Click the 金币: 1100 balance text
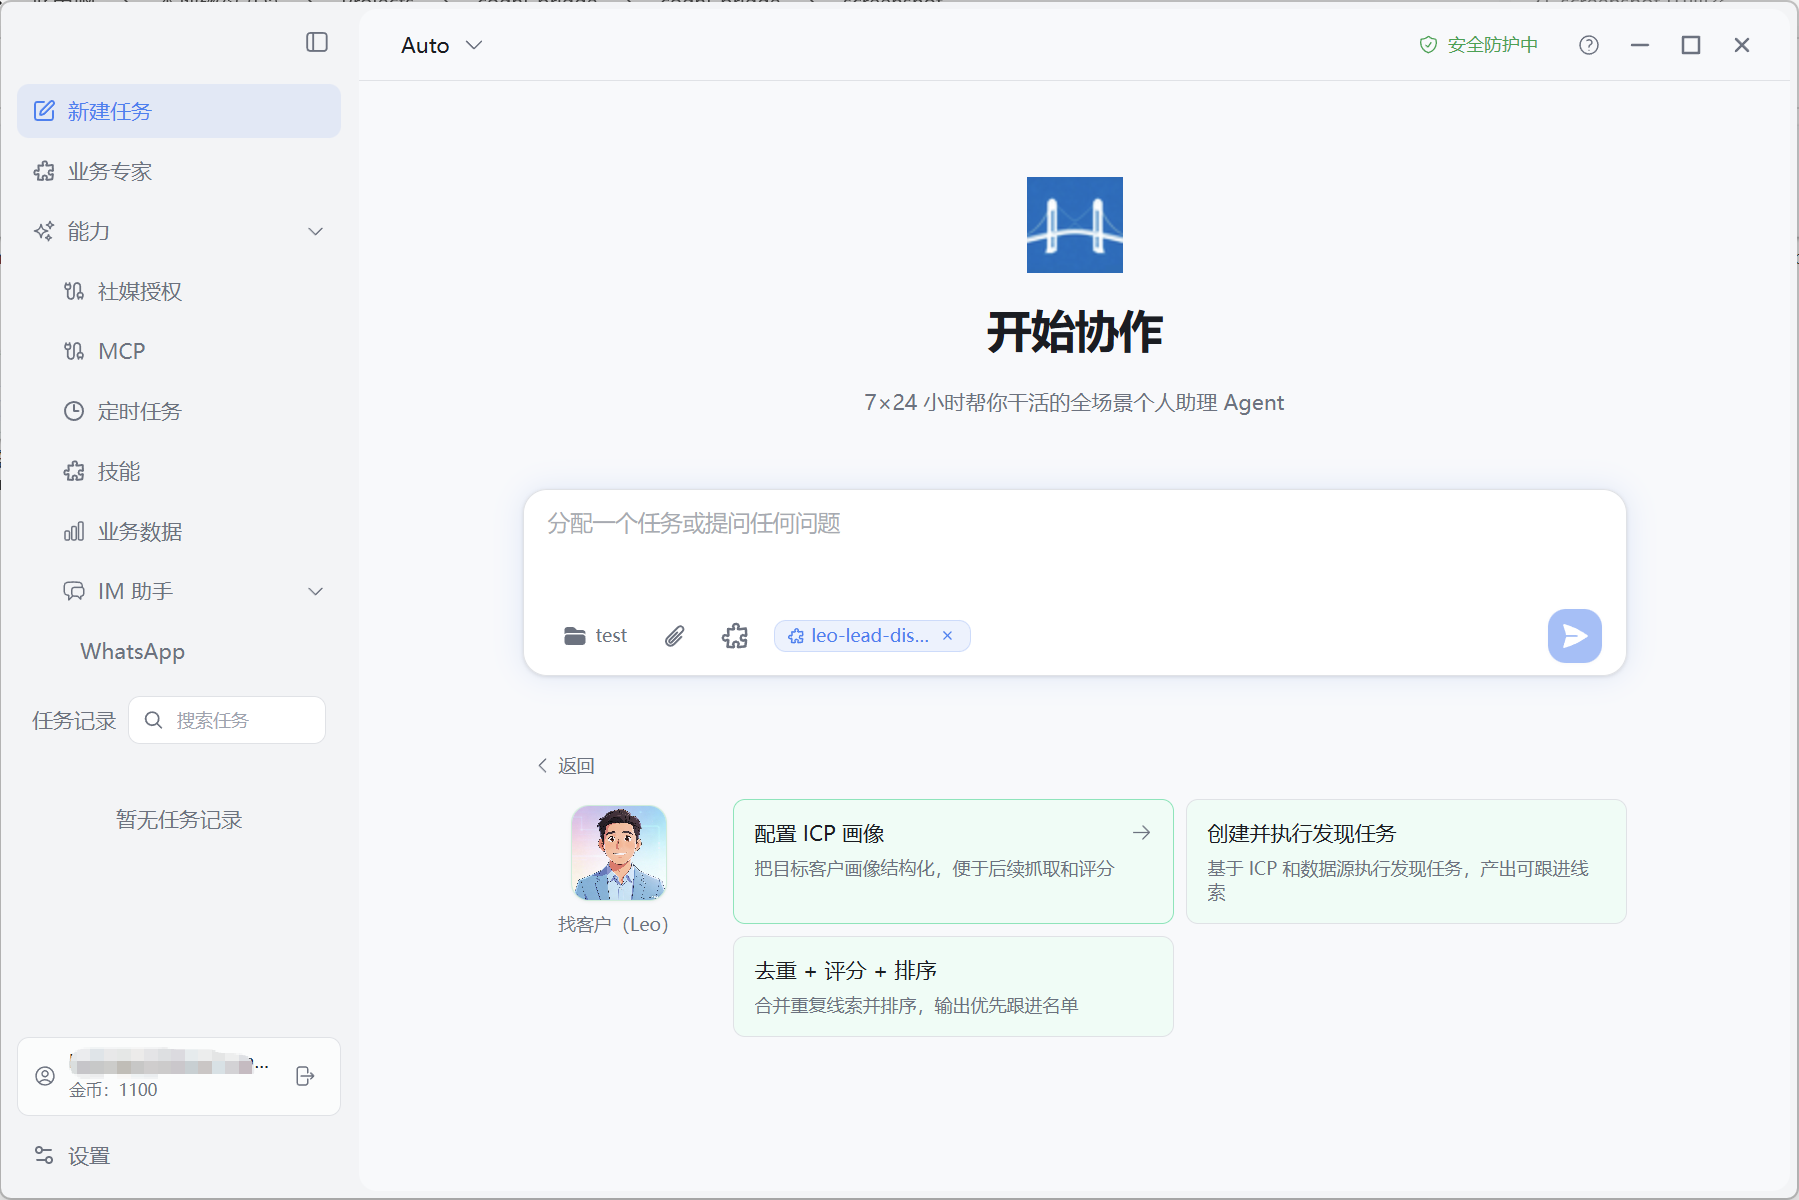The image size is (1799, 1200). (x=113, y=1090)
